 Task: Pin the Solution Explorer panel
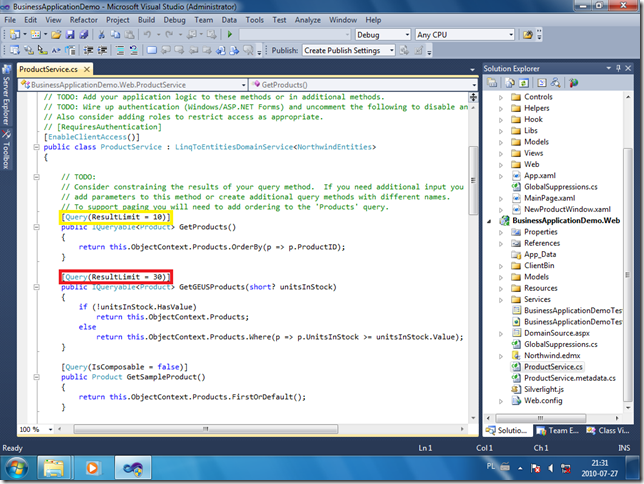click(619, 68)
